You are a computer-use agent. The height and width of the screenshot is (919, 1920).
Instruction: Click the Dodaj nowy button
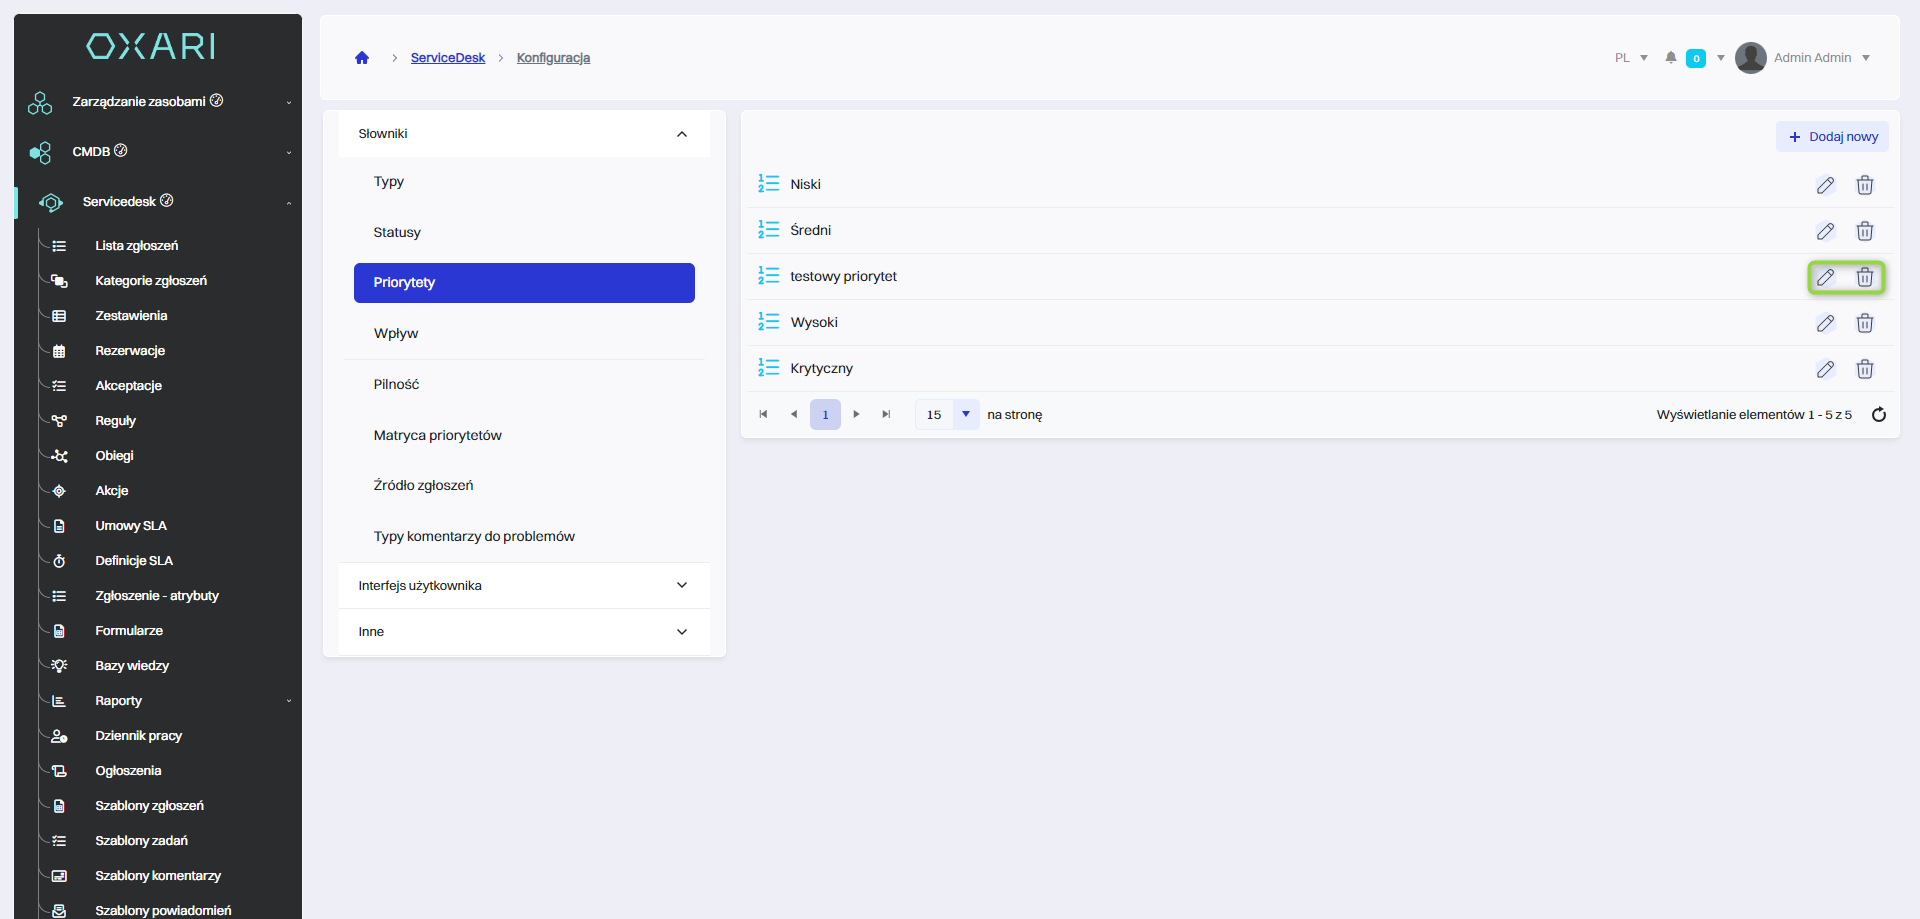click(1832, 137)
